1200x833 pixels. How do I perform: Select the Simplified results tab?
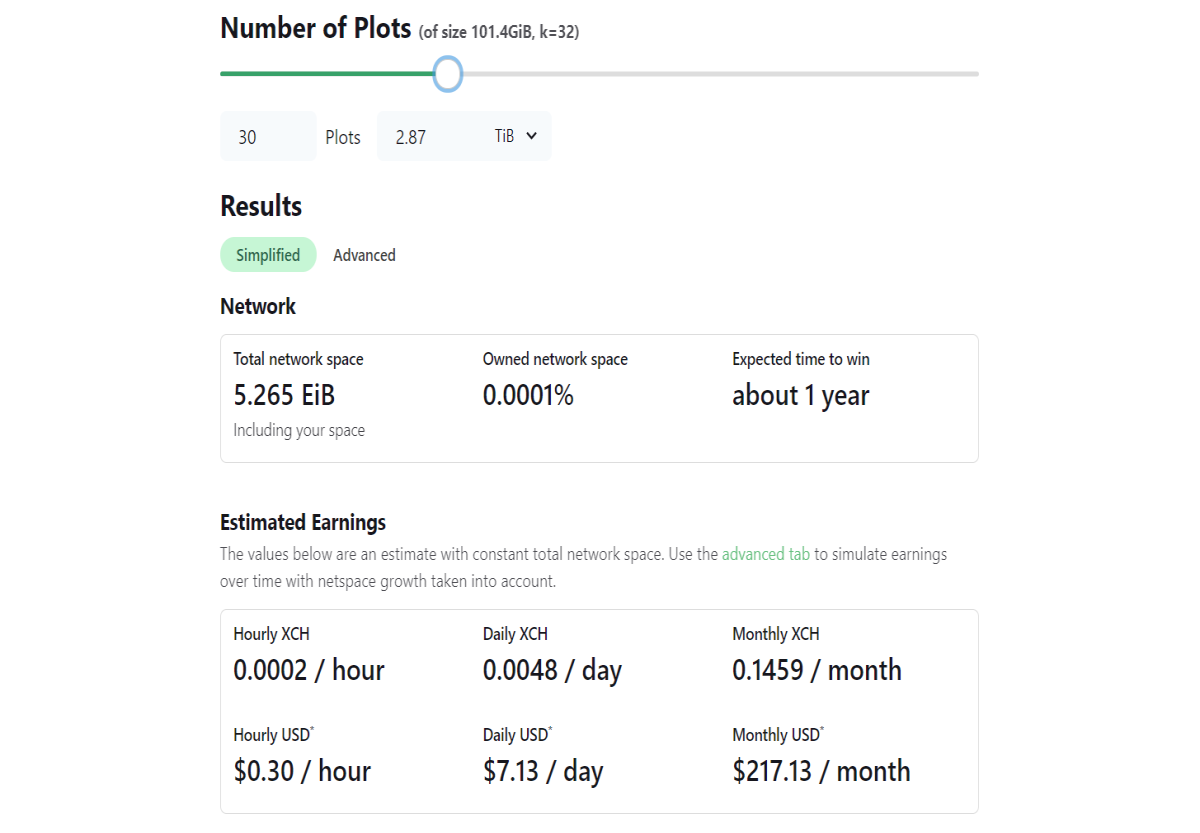point(268,255)
